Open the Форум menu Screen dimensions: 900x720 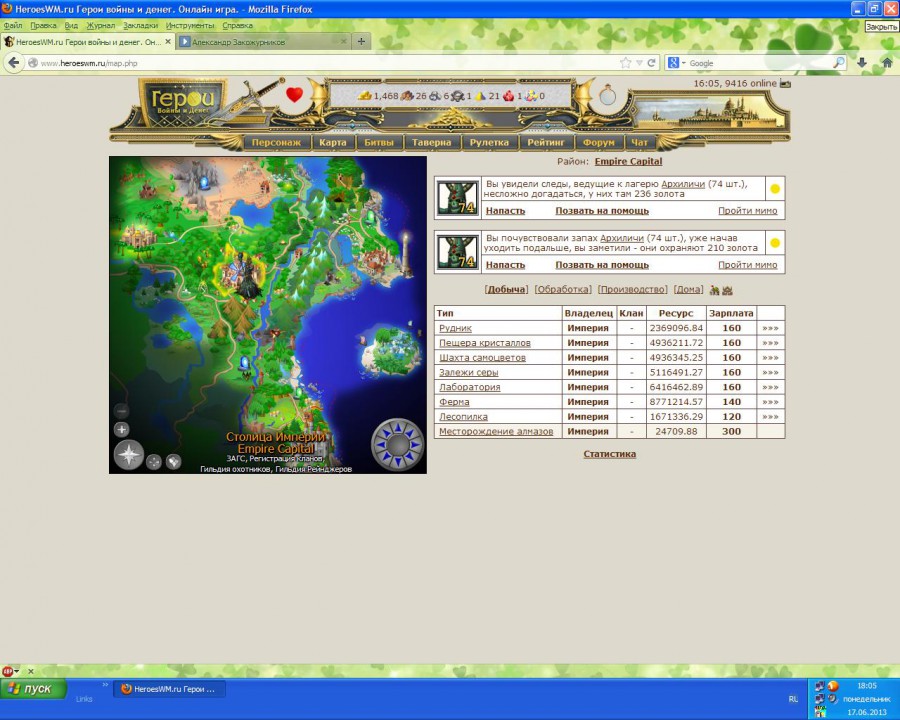(599, 142)
